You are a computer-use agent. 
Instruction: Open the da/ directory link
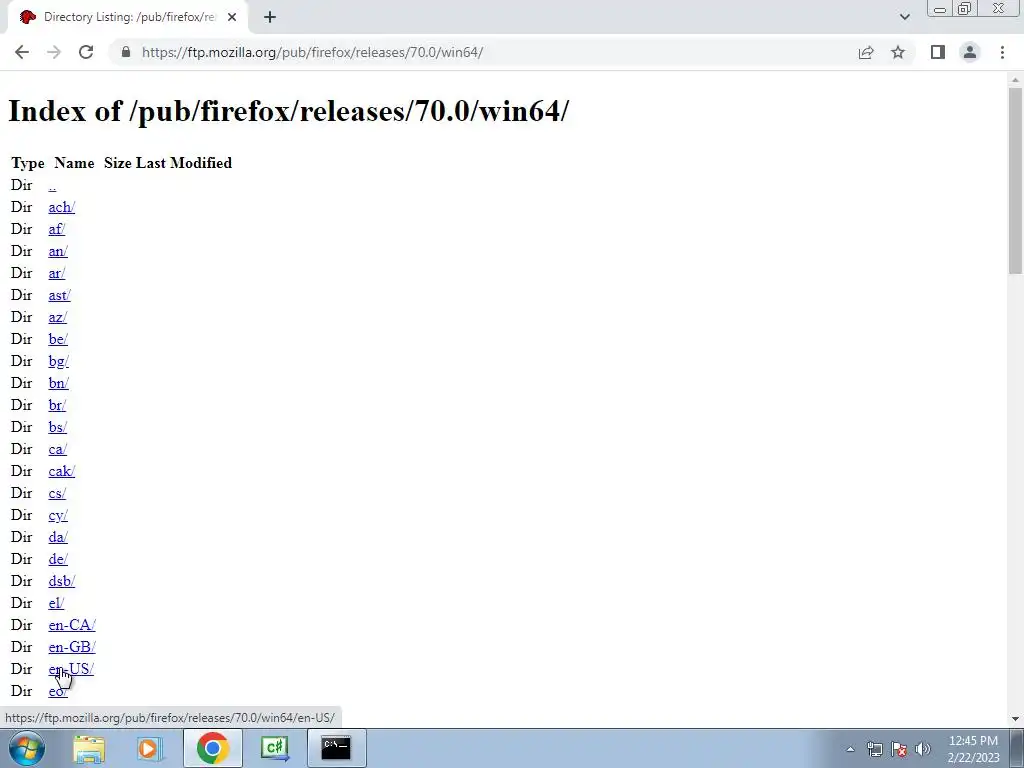(58, 537)
